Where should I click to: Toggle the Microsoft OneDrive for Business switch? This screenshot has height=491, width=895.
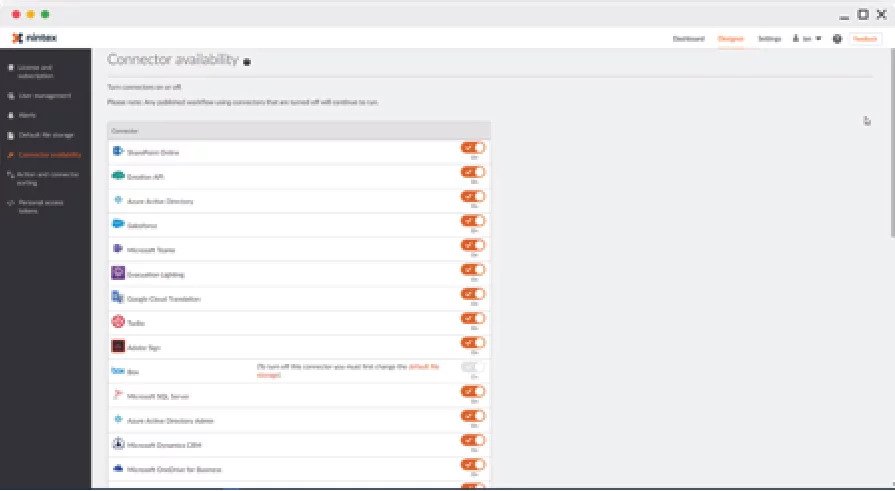coord(473,465)
